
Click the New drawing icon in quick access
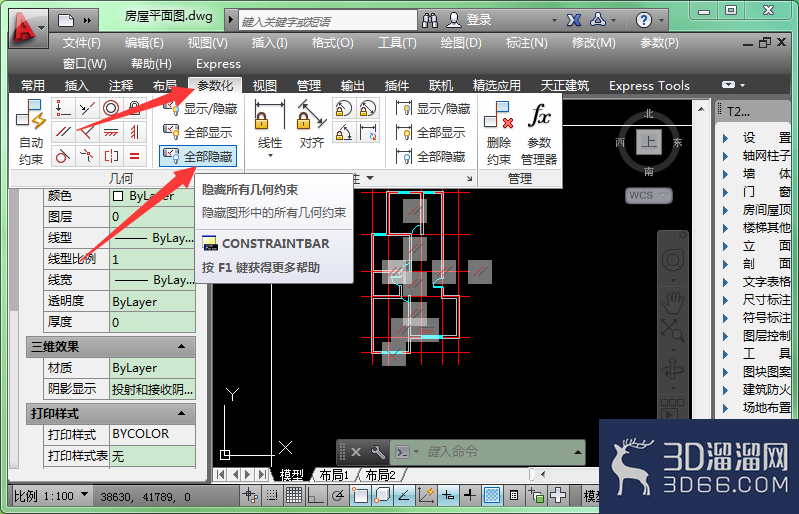(66, 20)
